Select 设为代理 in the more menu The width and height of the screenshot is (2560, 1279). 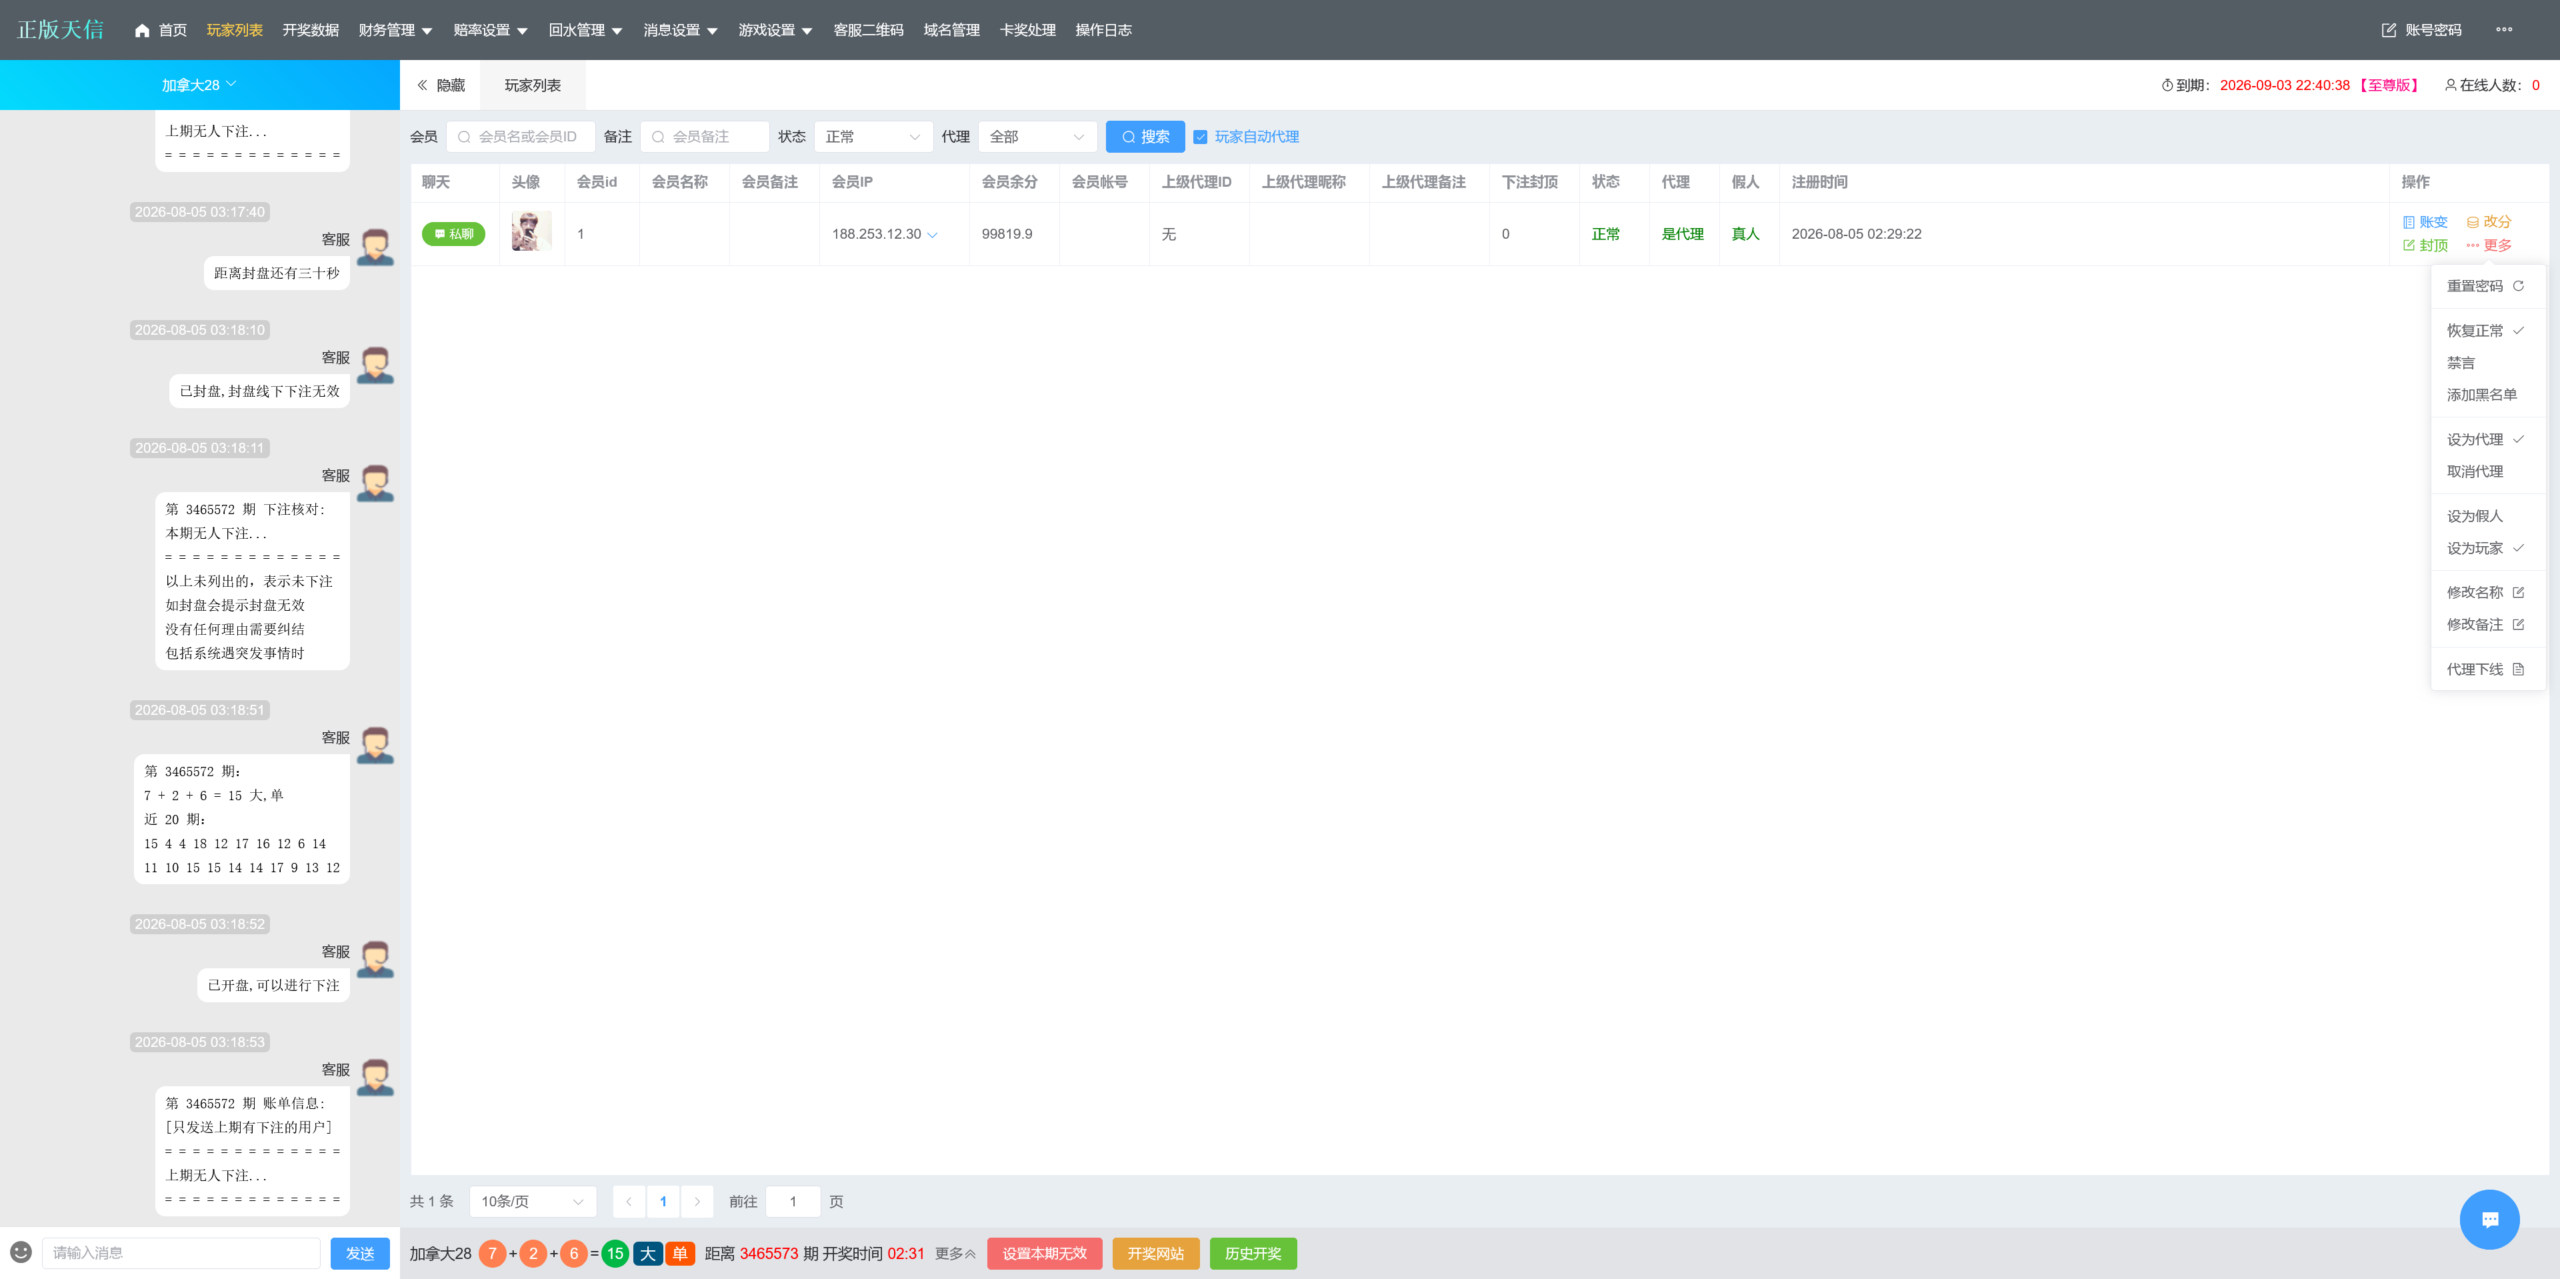[2486, 439]
